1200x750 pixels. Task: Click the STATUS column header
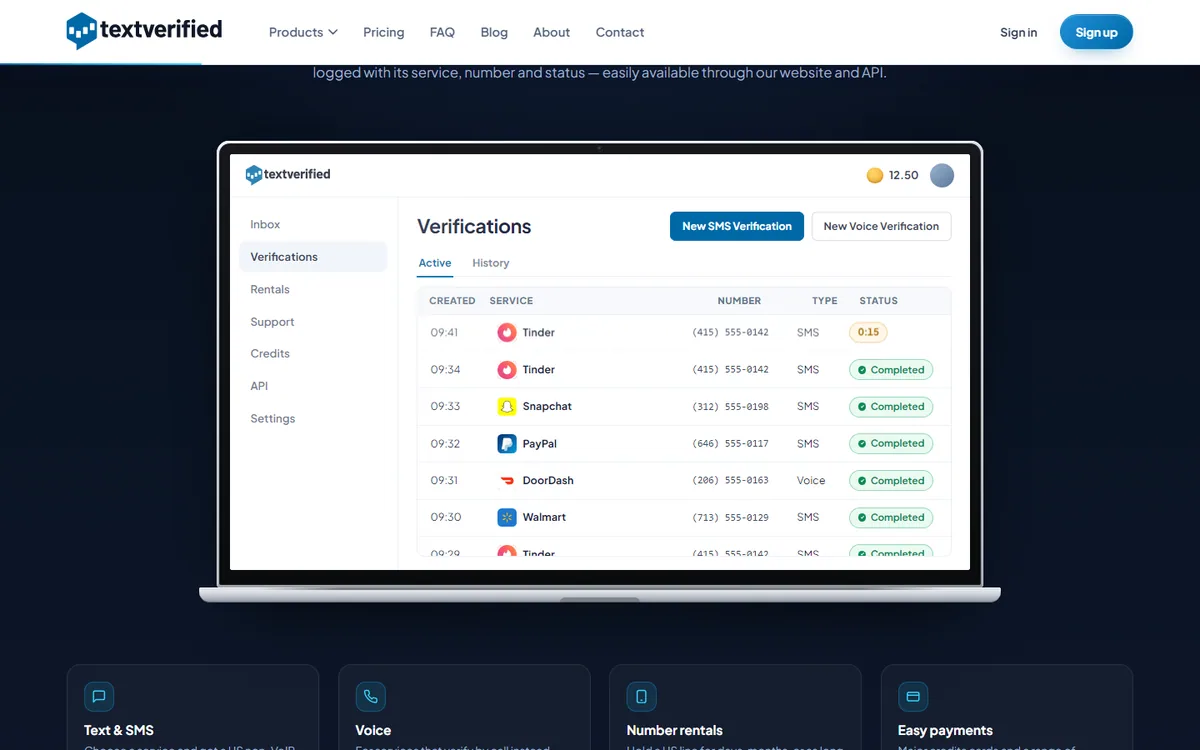(879, 300)
